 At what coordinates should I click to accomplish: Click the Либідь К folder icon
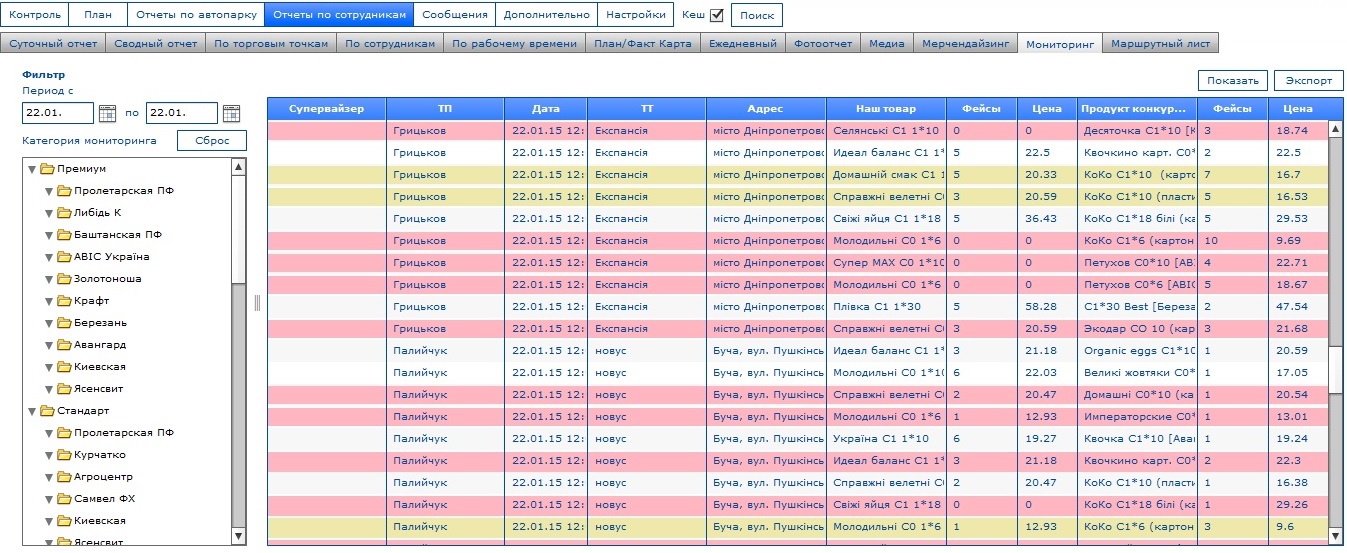point(64,213)
